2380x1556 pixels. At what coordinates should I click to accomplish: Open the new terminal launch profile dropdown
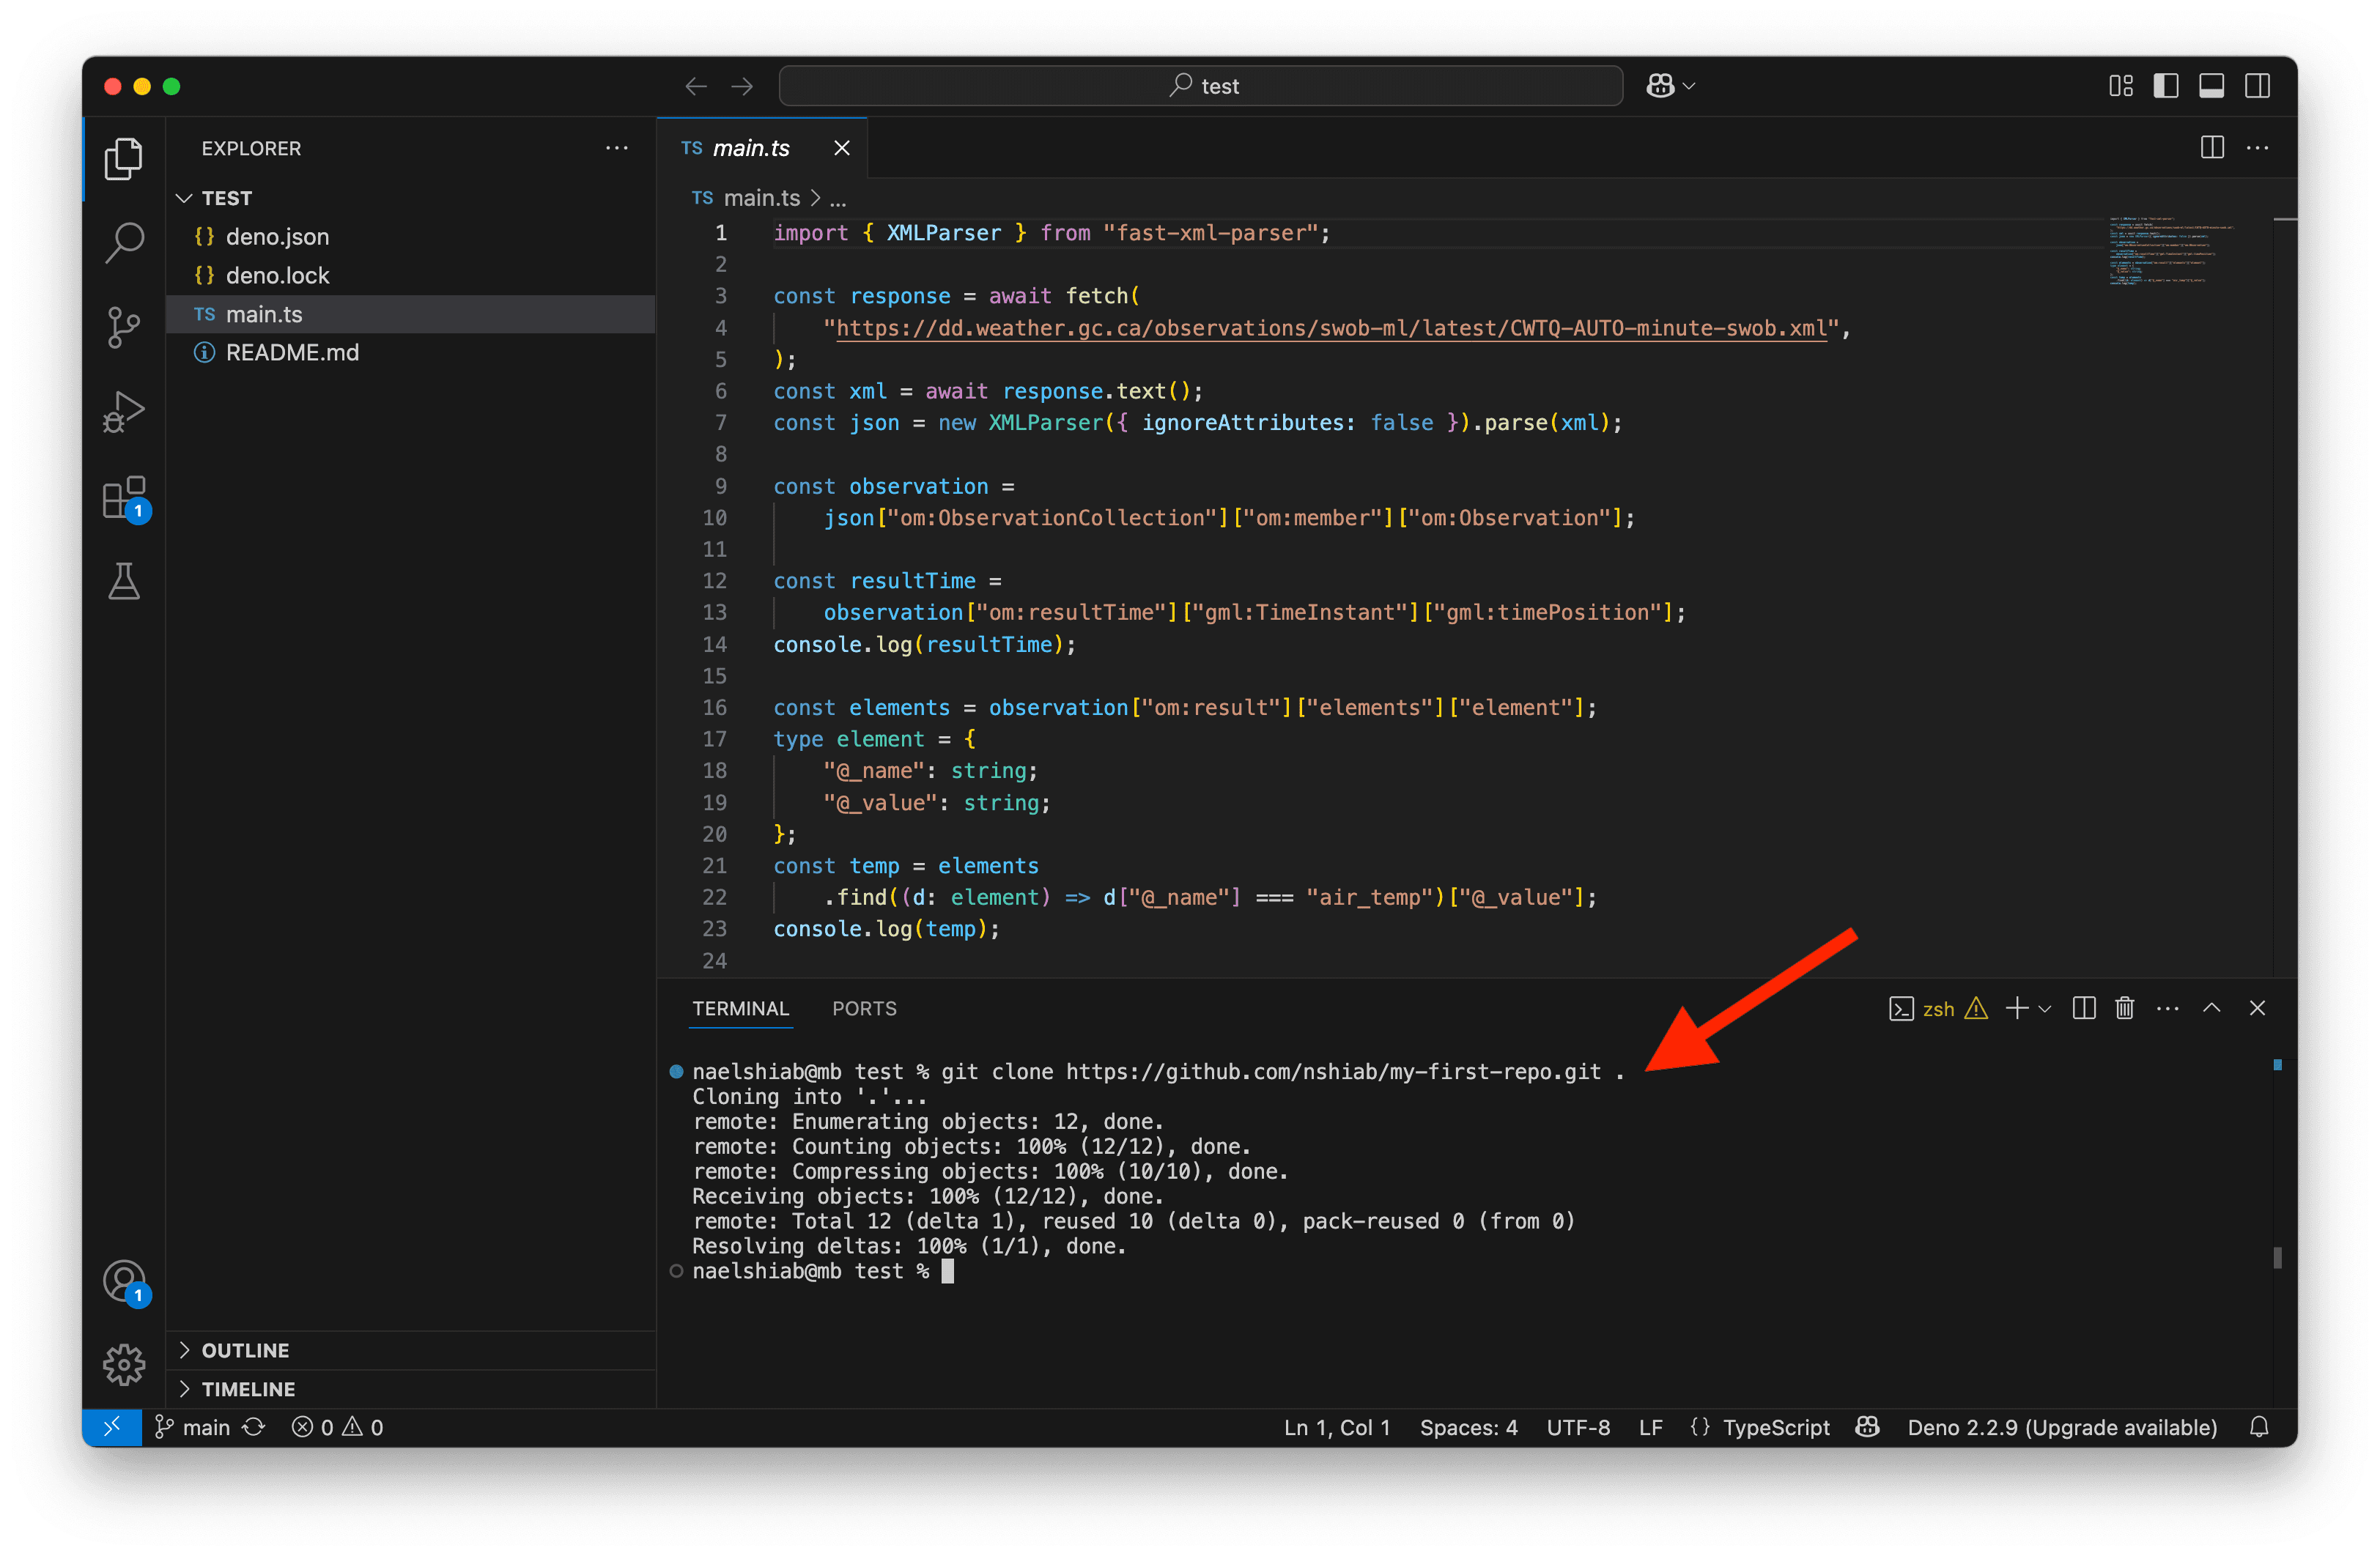click(2046, 1009)
